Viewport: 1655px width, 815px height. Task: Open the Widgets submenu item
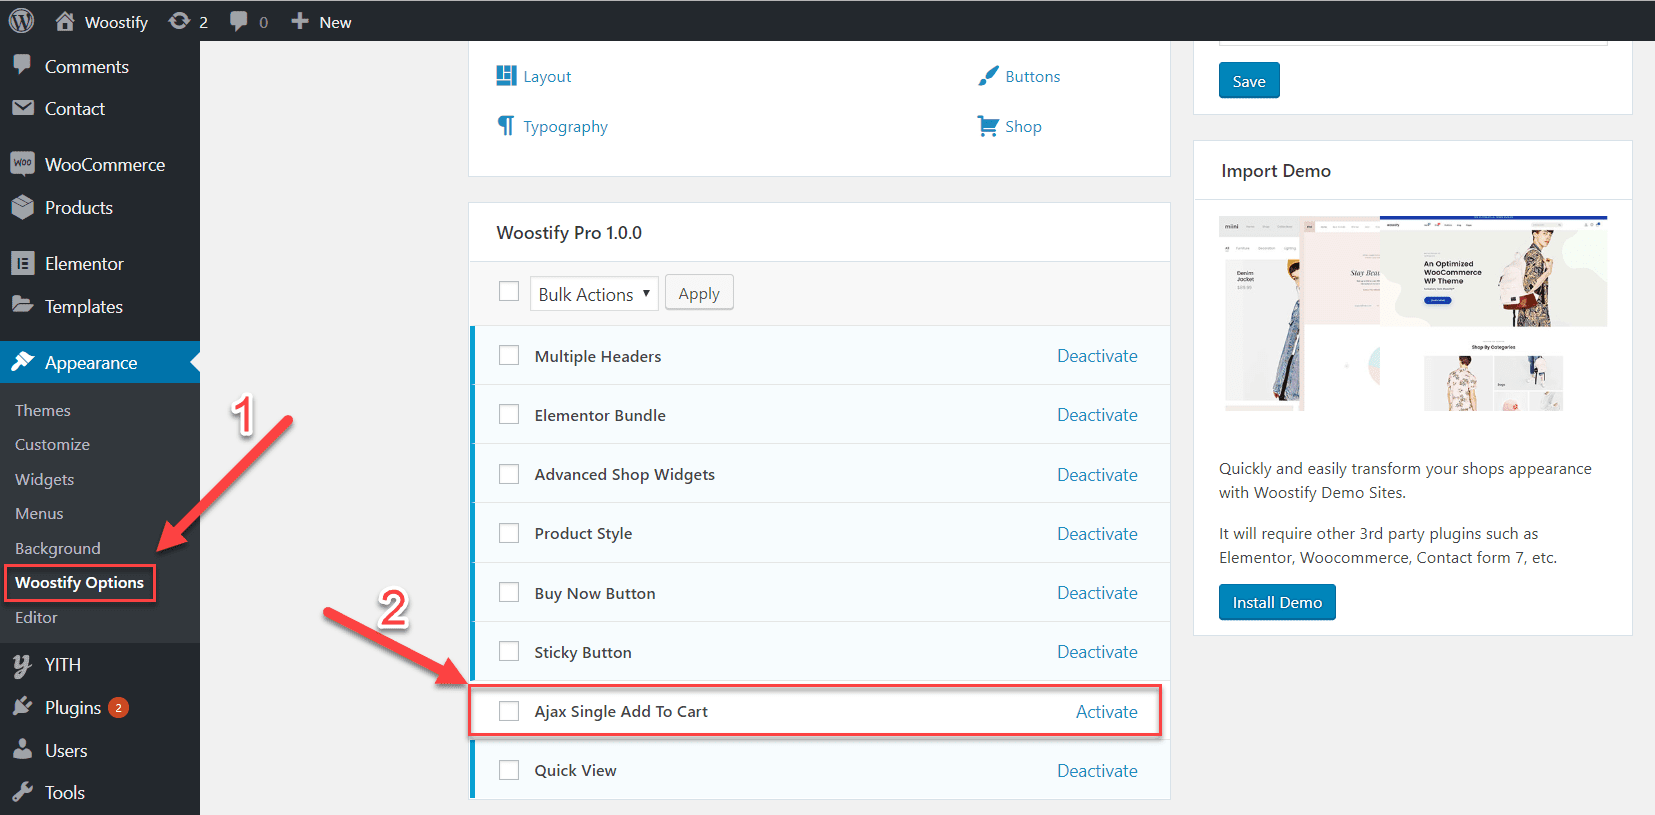click(45, 479)
